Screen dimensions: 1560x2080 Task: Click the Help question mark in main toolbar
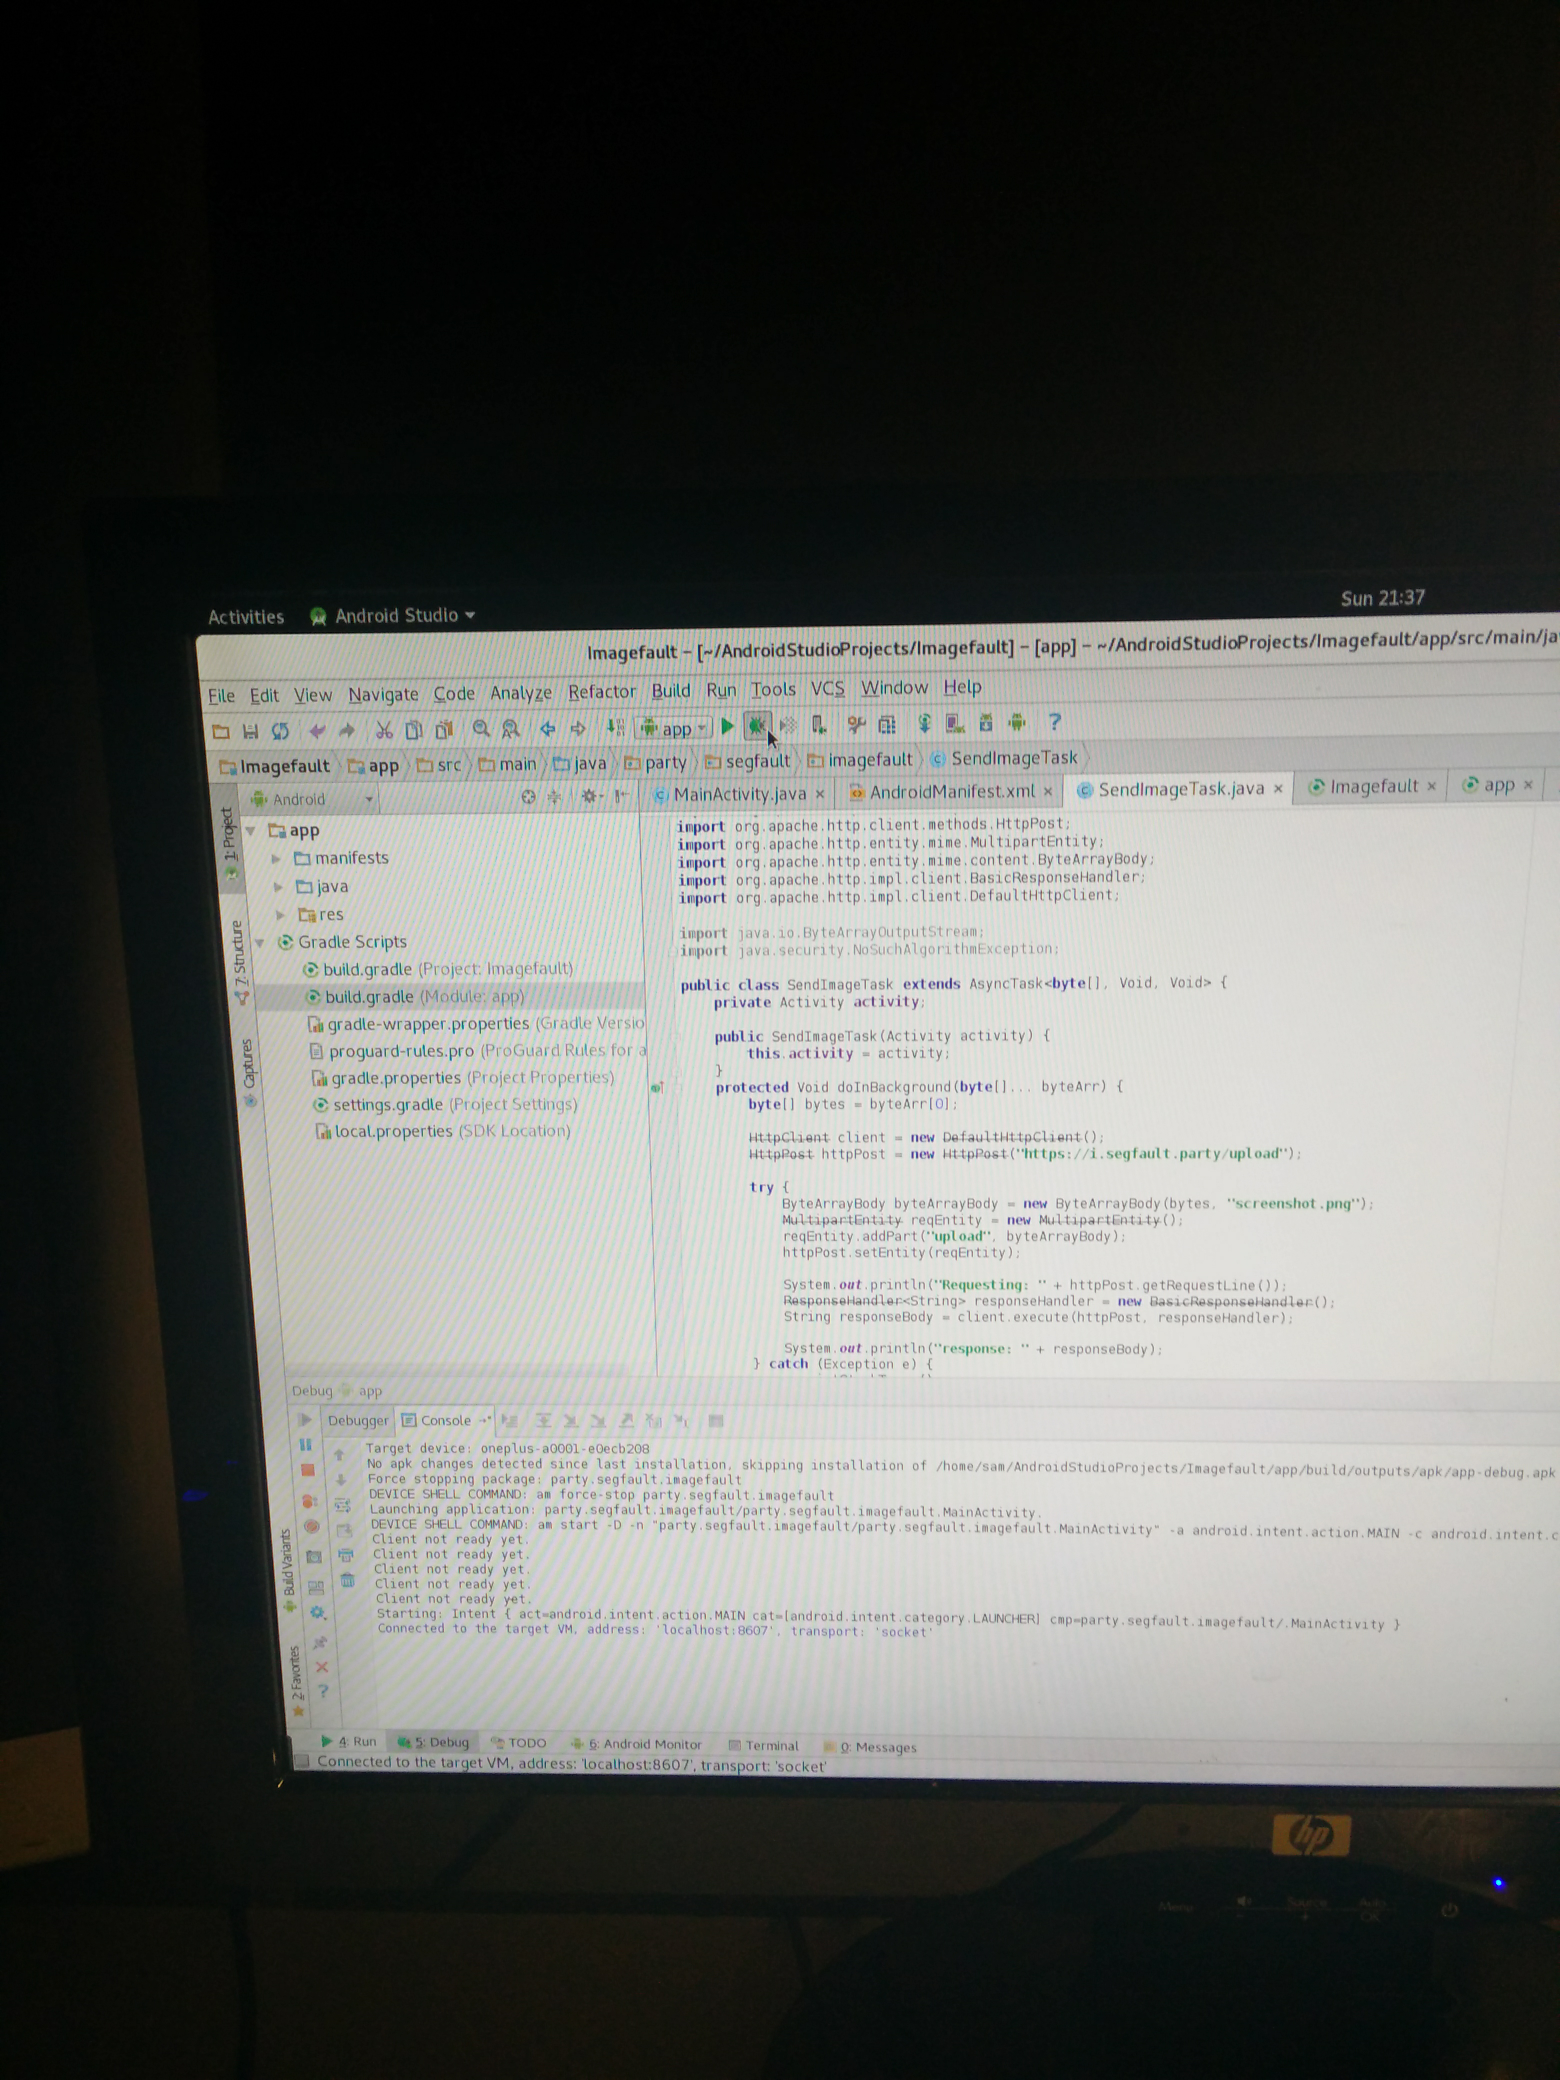click(1054, 722)
